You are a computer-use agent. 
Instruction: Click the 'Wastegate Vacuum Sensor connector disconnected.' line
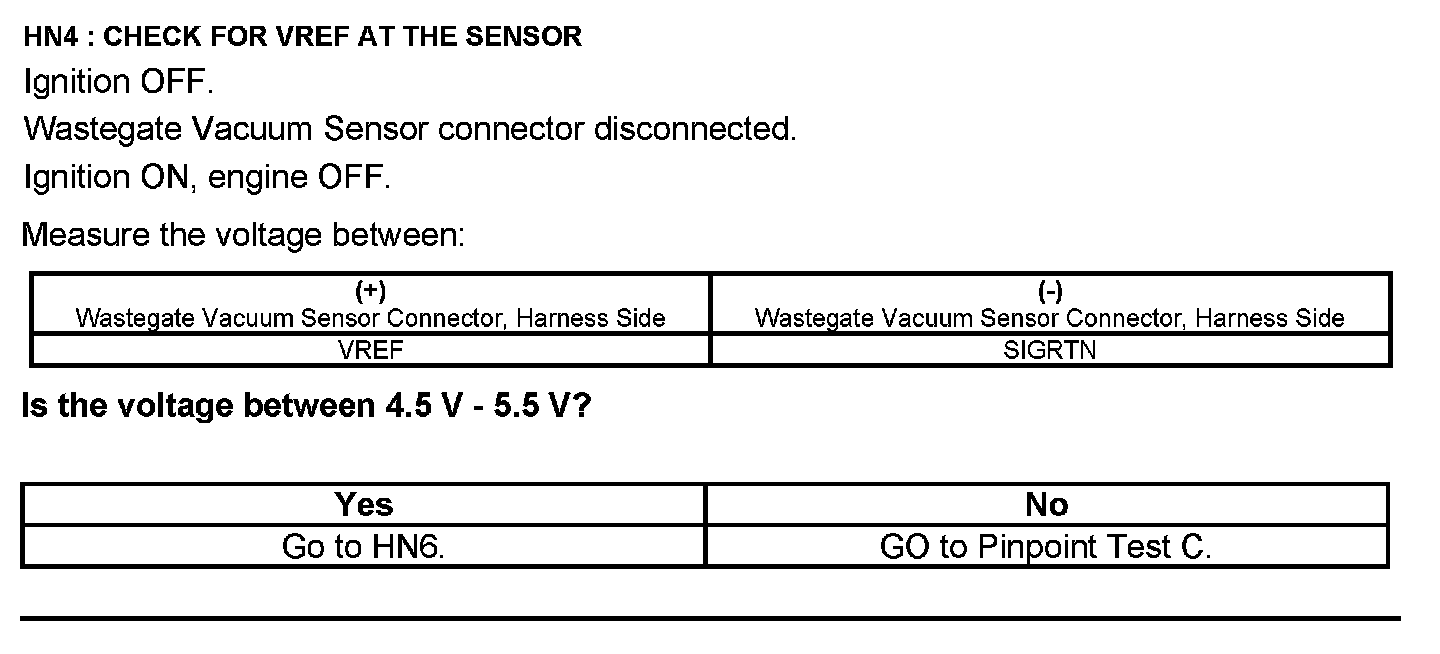coord(410,129)
